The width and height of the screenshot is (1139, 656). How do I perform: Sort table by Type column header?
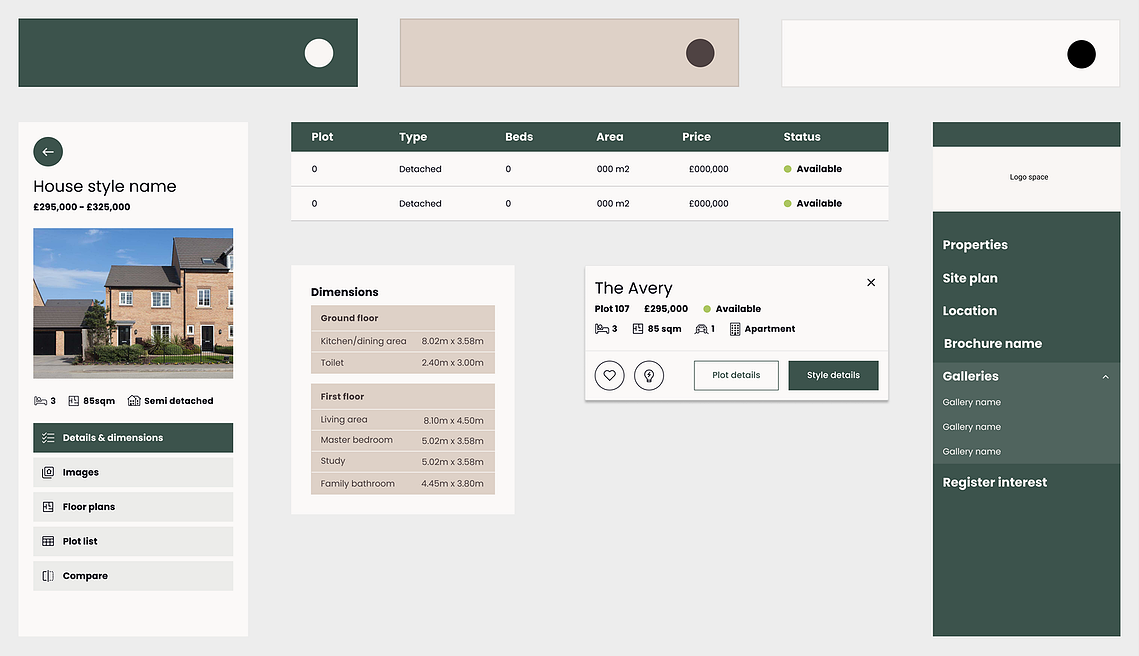(x=413, y=137)
